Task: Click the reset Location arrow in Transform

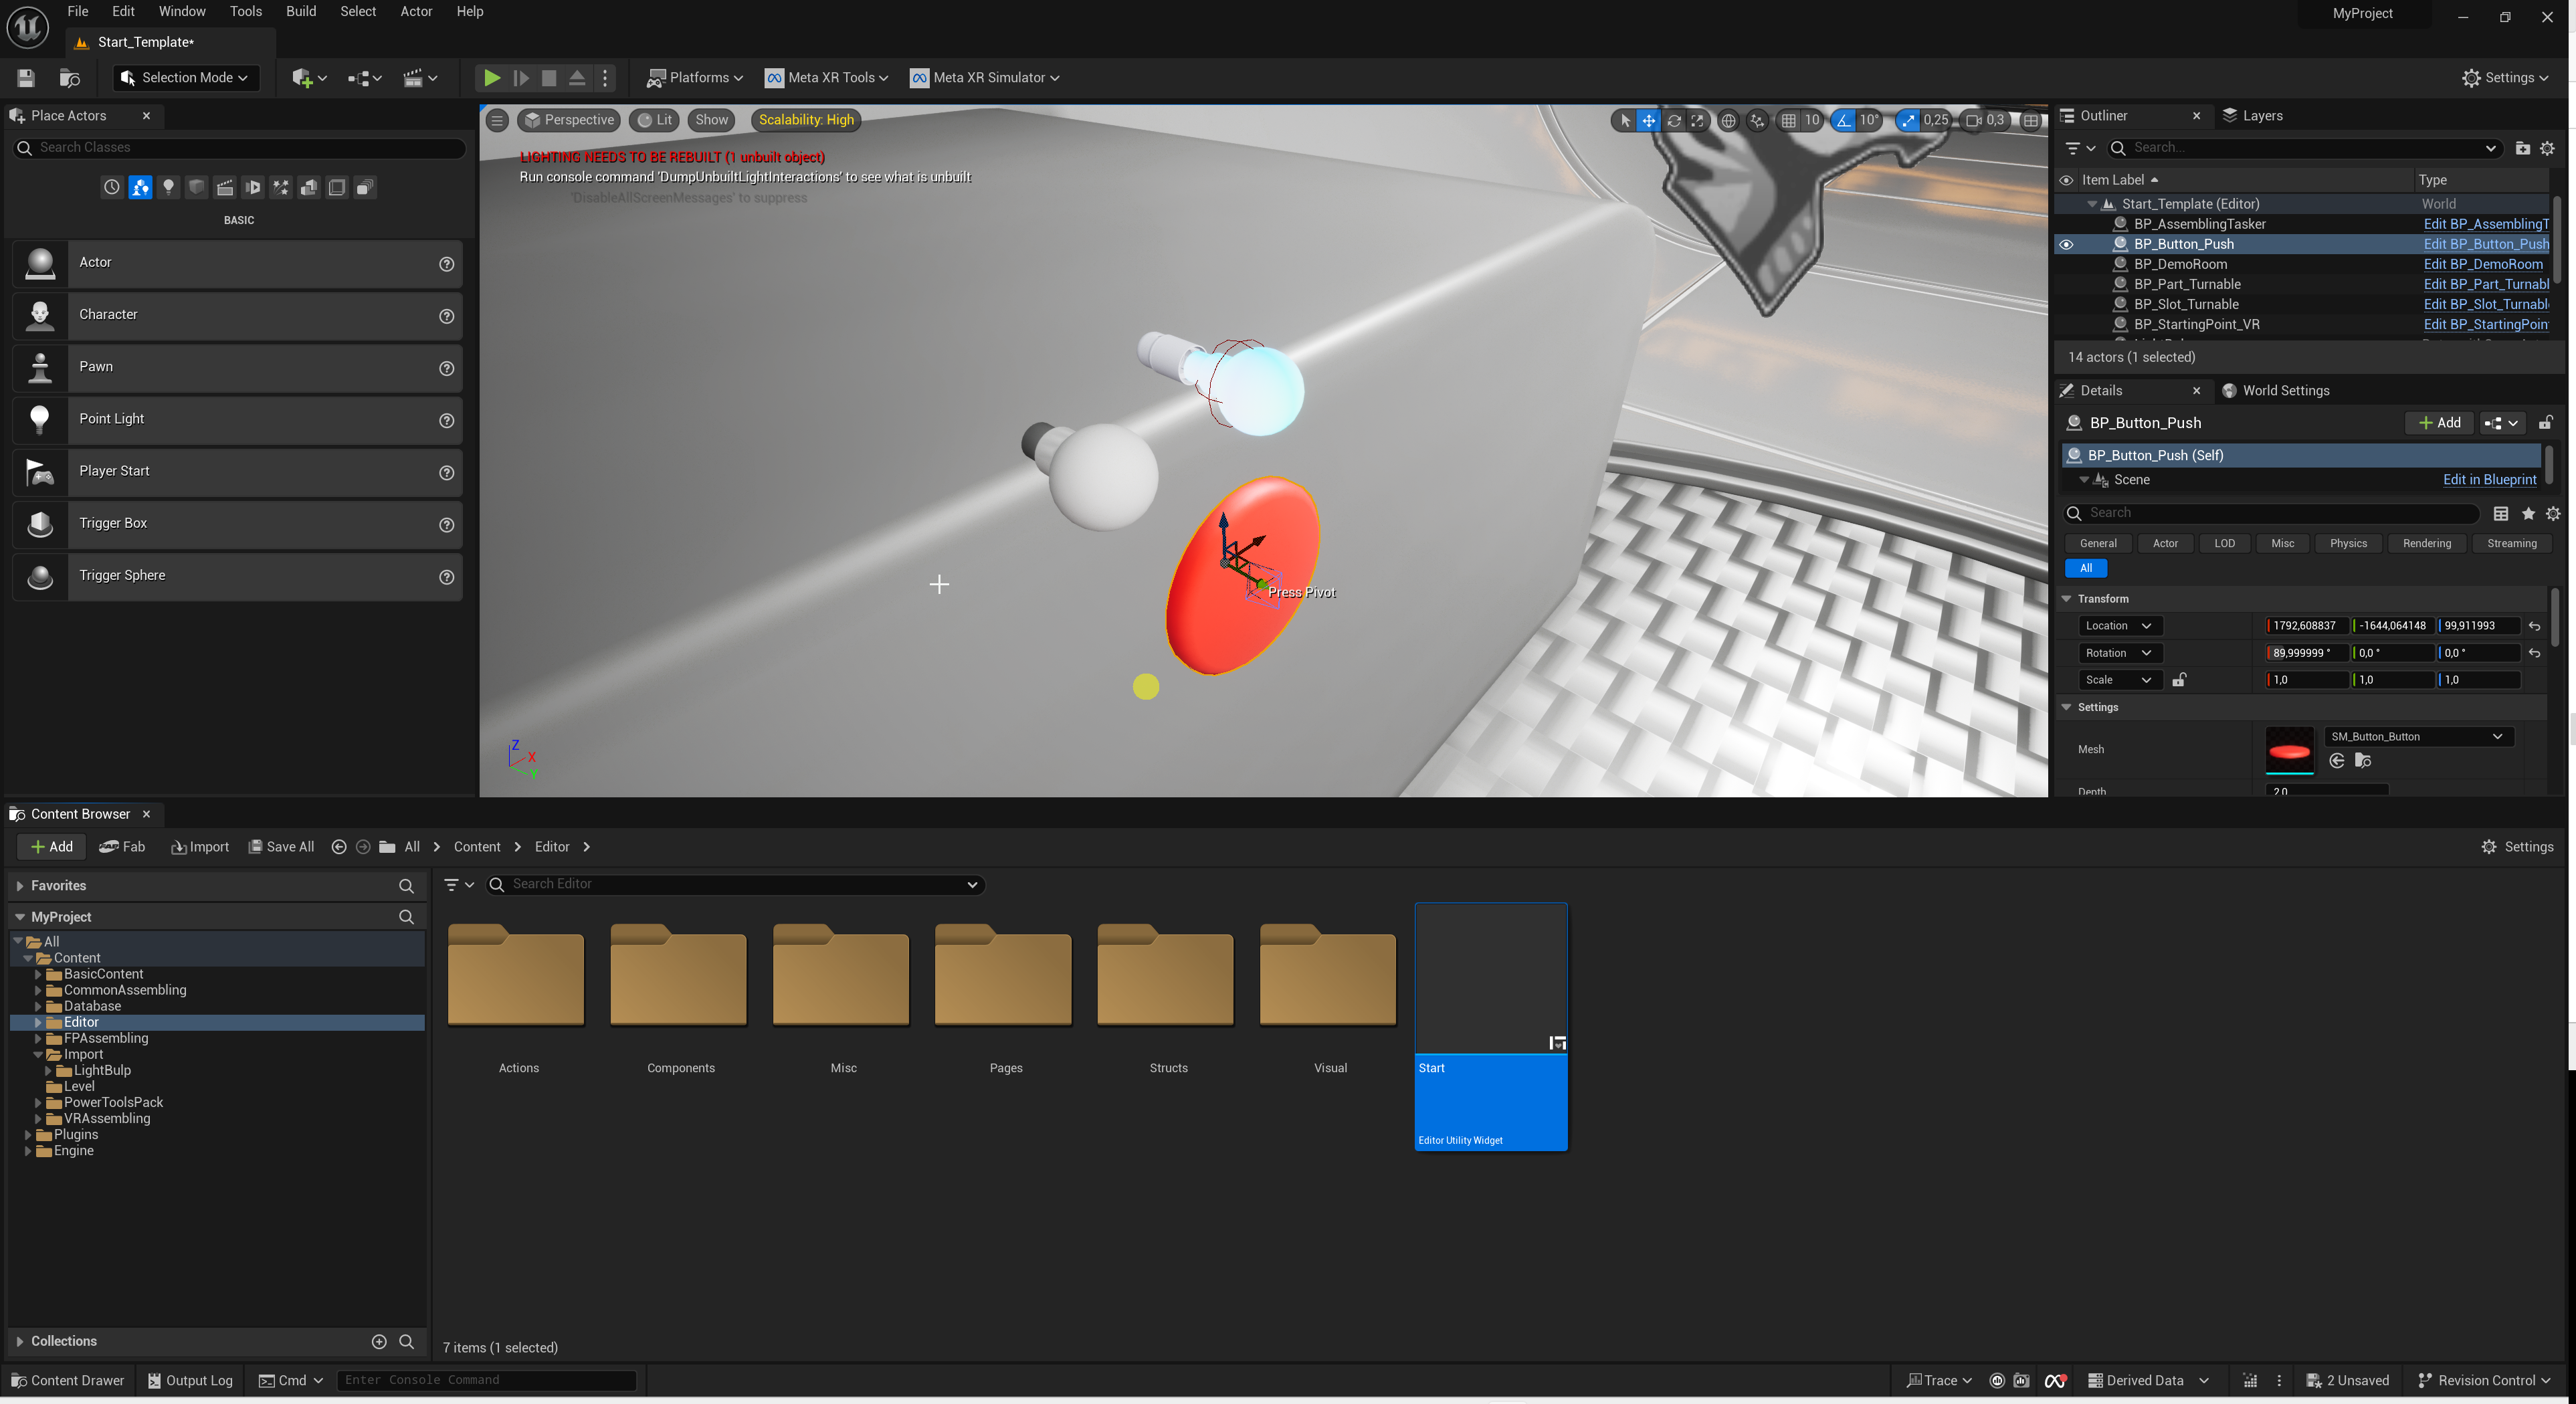Action: click(x=2534, y=626)
